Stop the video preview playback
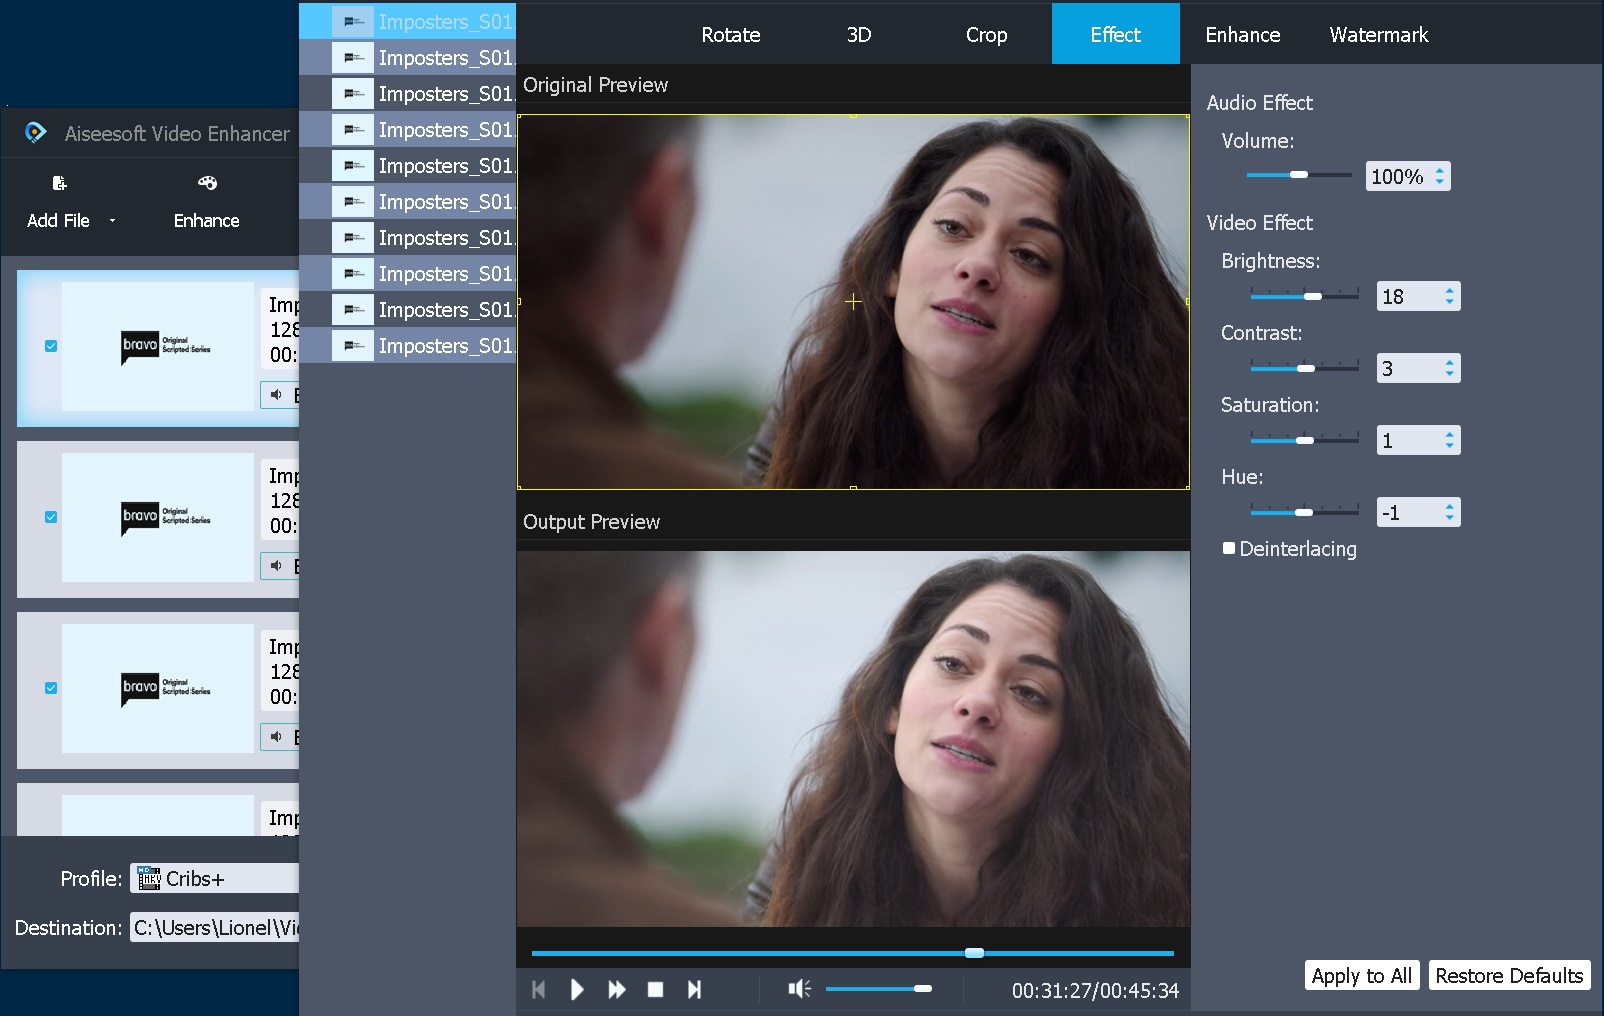Image resolution: width=1604 pixels, height=1016 pixels. (656, 989)
